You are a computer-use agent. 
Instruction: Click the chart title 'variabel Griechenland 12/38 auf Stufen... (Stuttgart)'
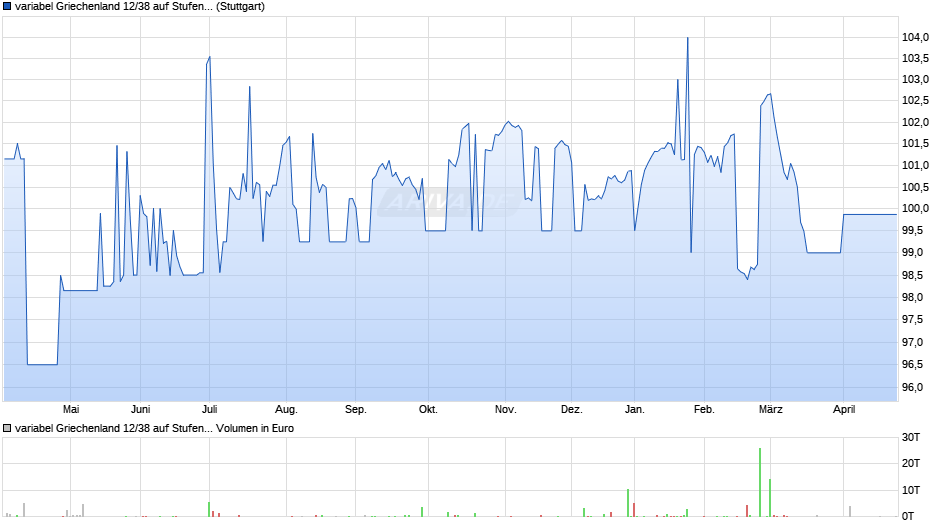pyautogui.click(x=140, y=7)
